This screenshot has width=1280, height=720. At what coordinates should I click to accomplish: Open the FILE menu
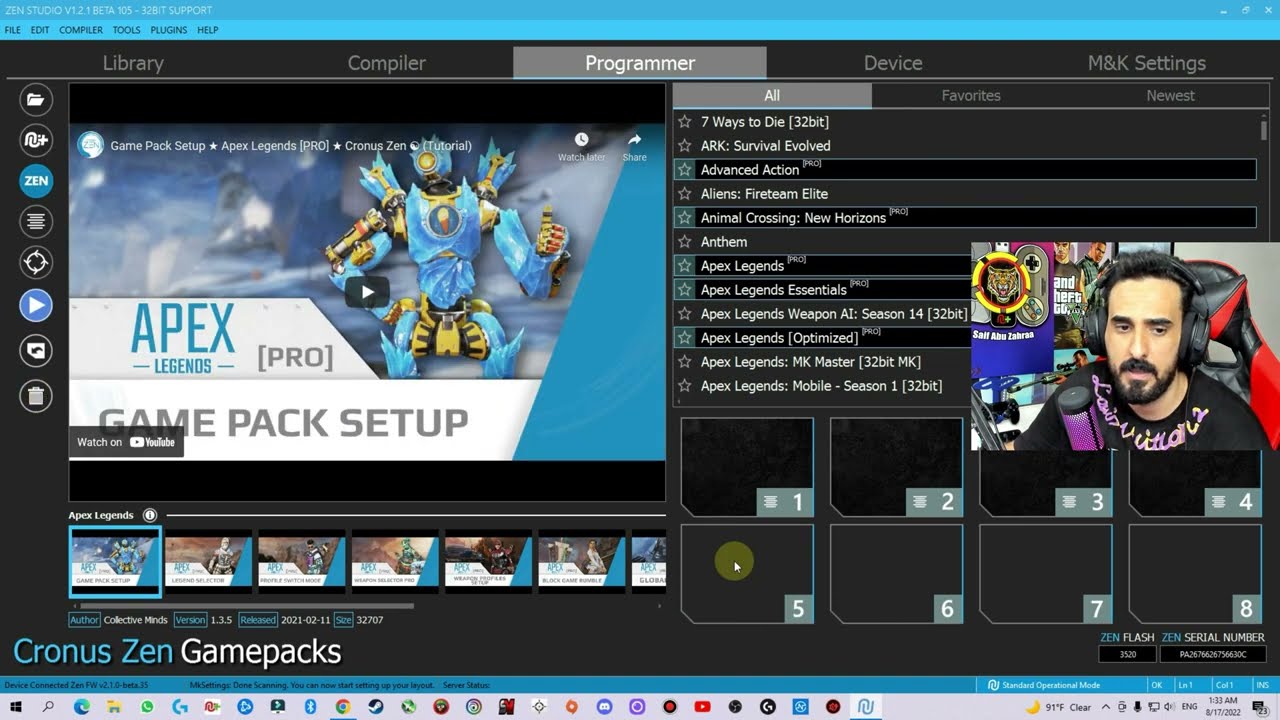[12, 30]
